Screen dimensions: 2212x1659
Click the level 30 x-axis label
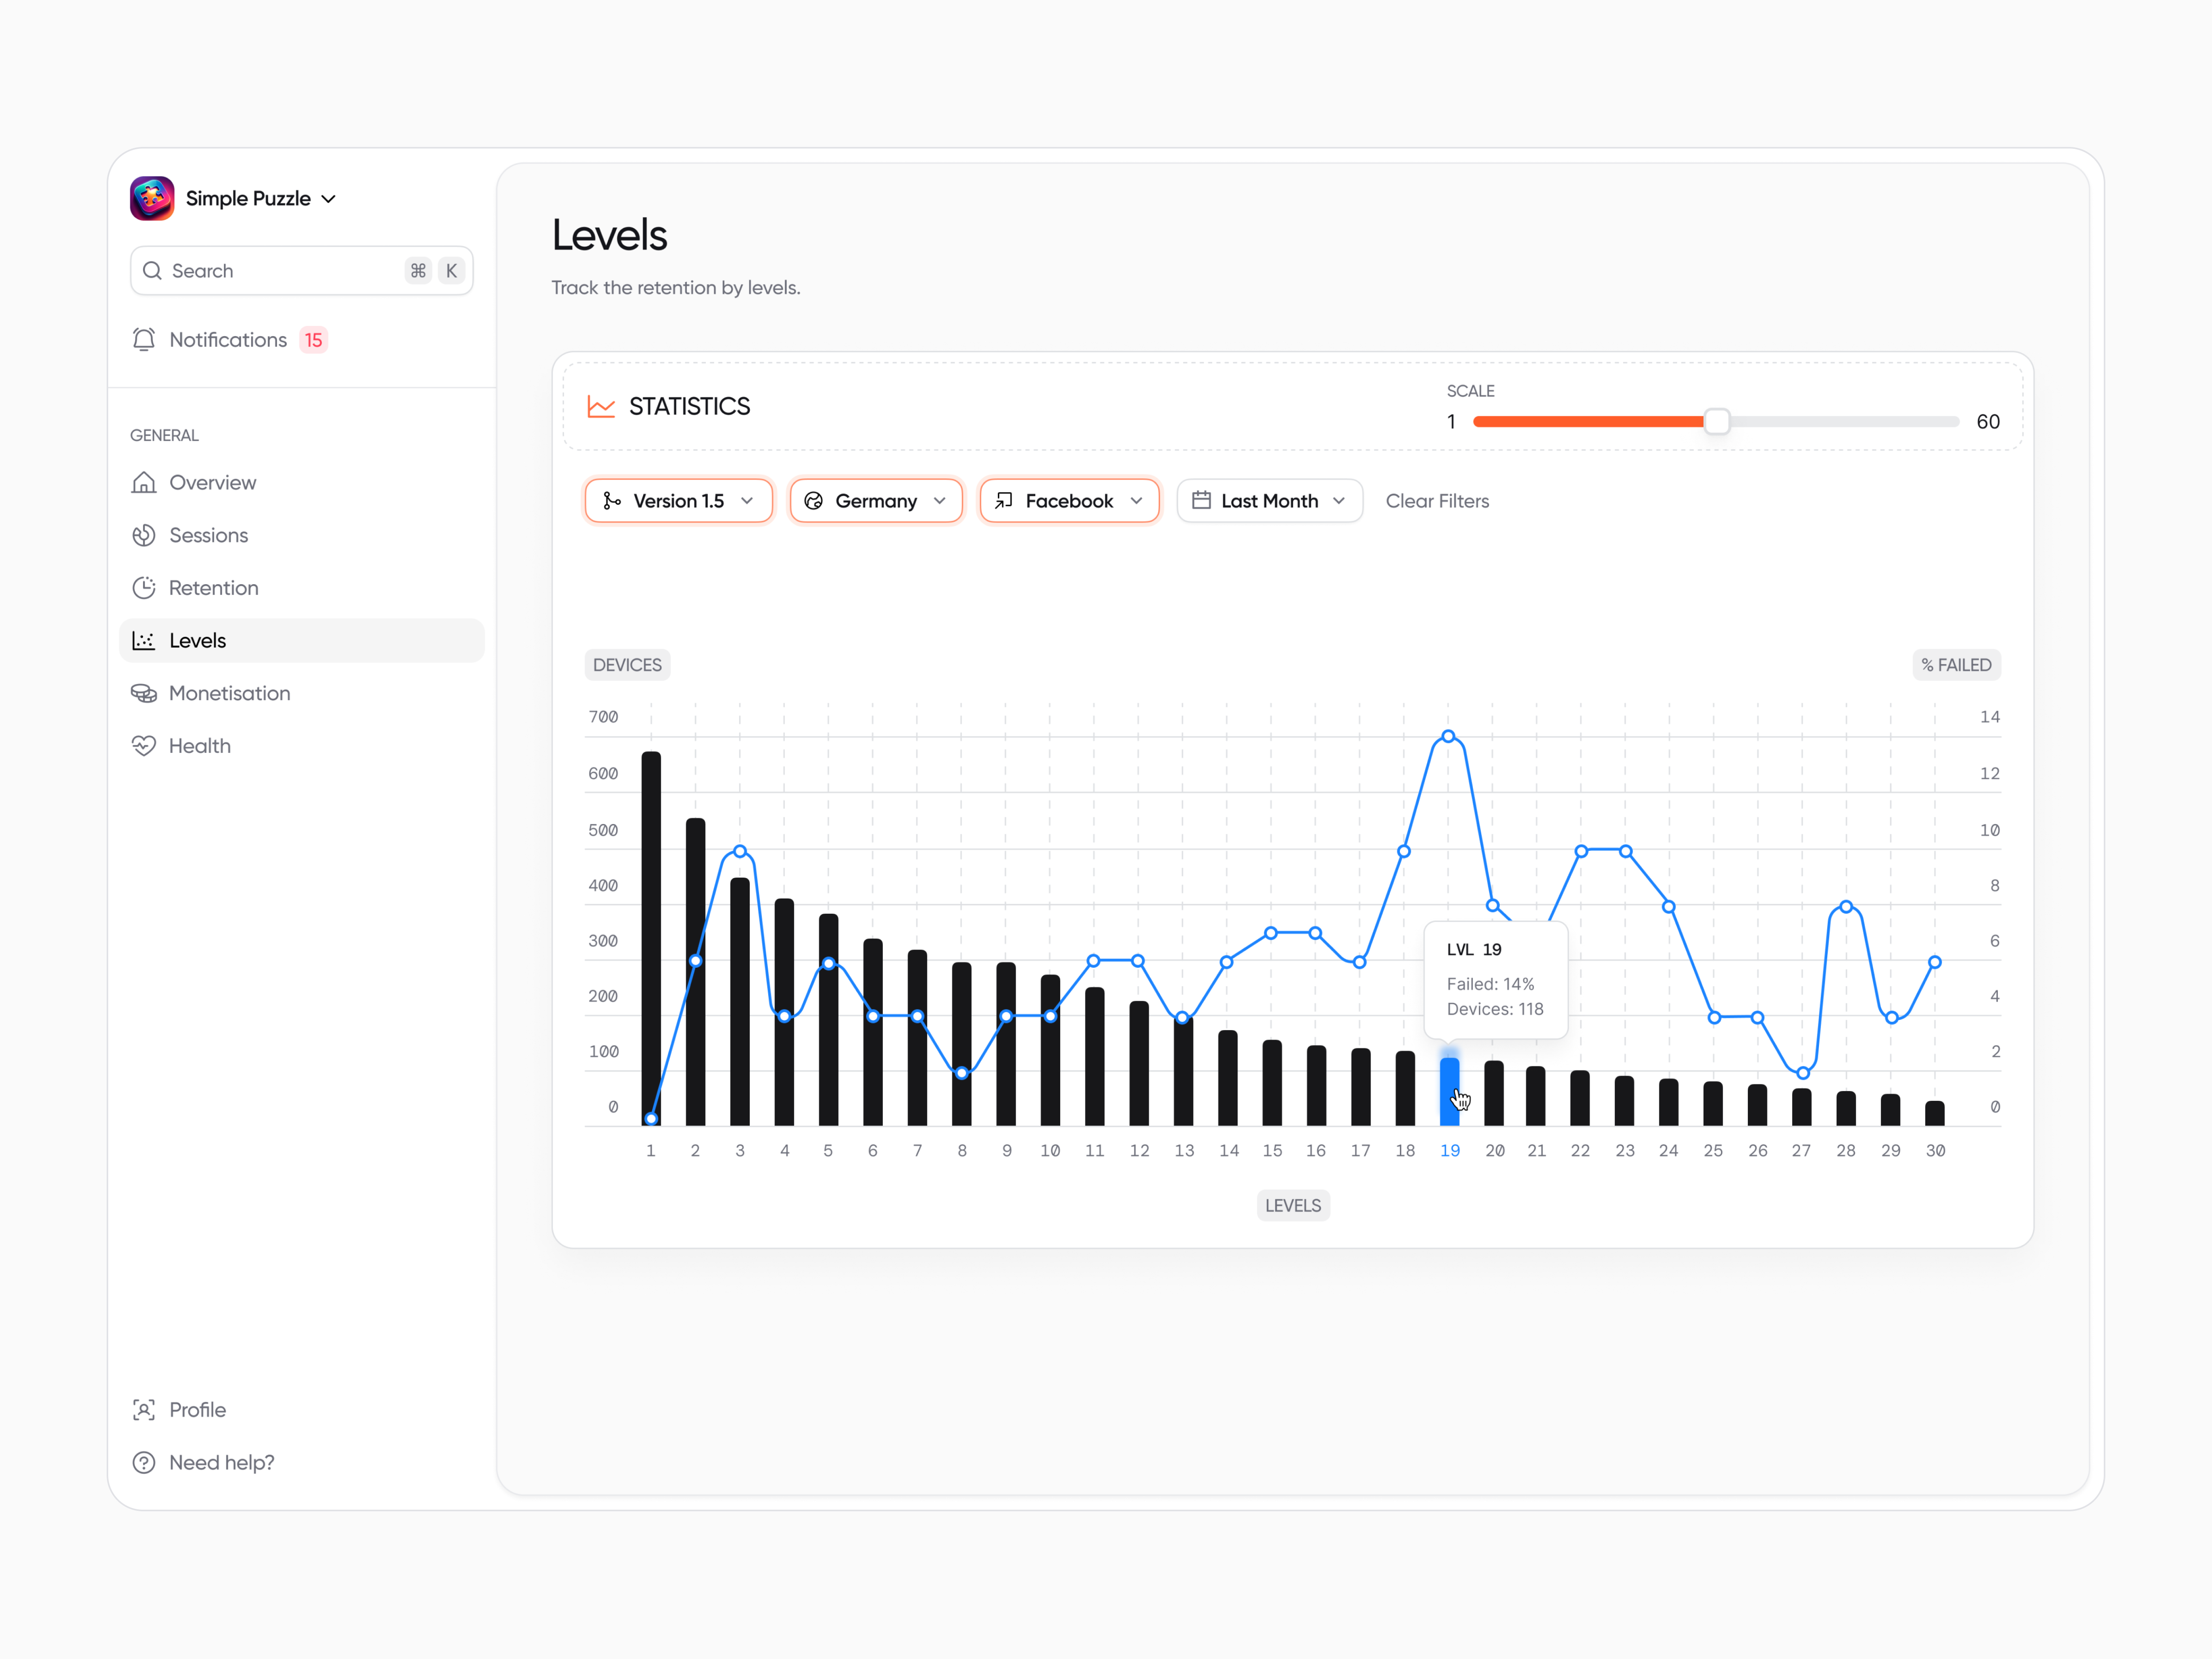click(x=1935, y=1151)
